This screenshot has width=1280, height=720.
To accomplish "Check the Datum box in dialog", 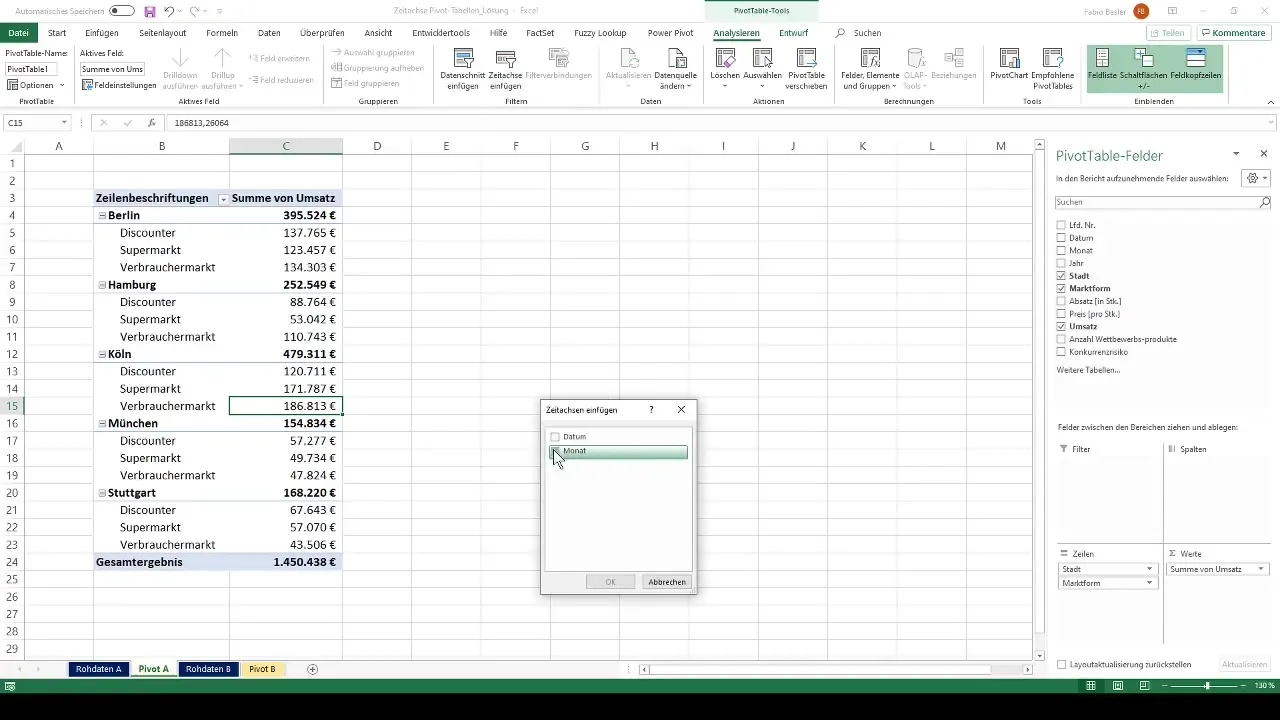I will tap(555, 437).
